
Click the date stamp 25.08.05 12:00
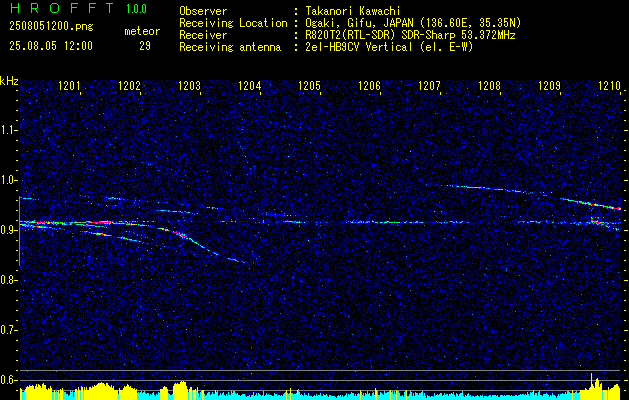[x=51, y=46]
